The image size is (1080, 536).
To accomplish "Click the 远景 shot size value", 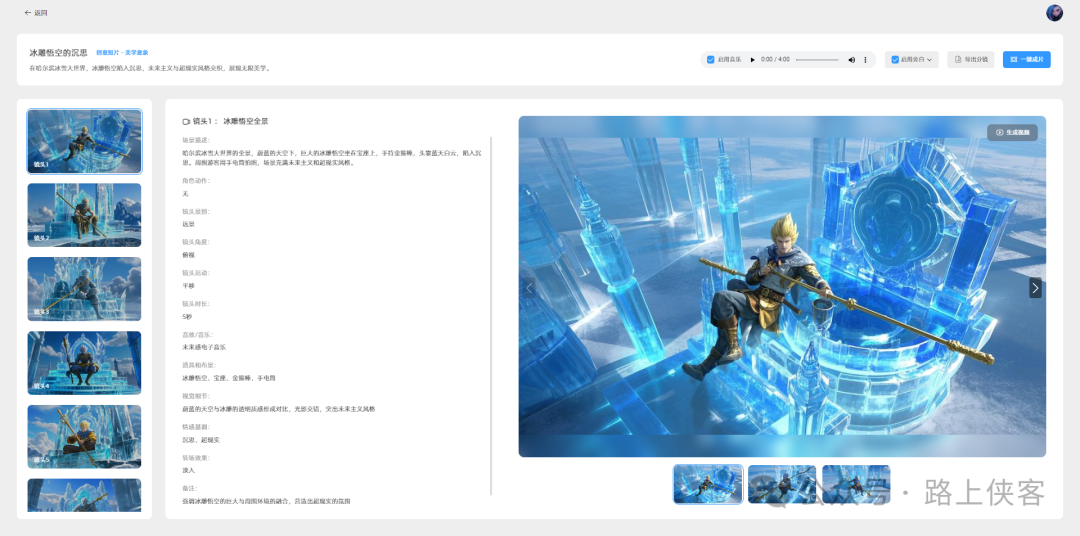I will [188, 224].
